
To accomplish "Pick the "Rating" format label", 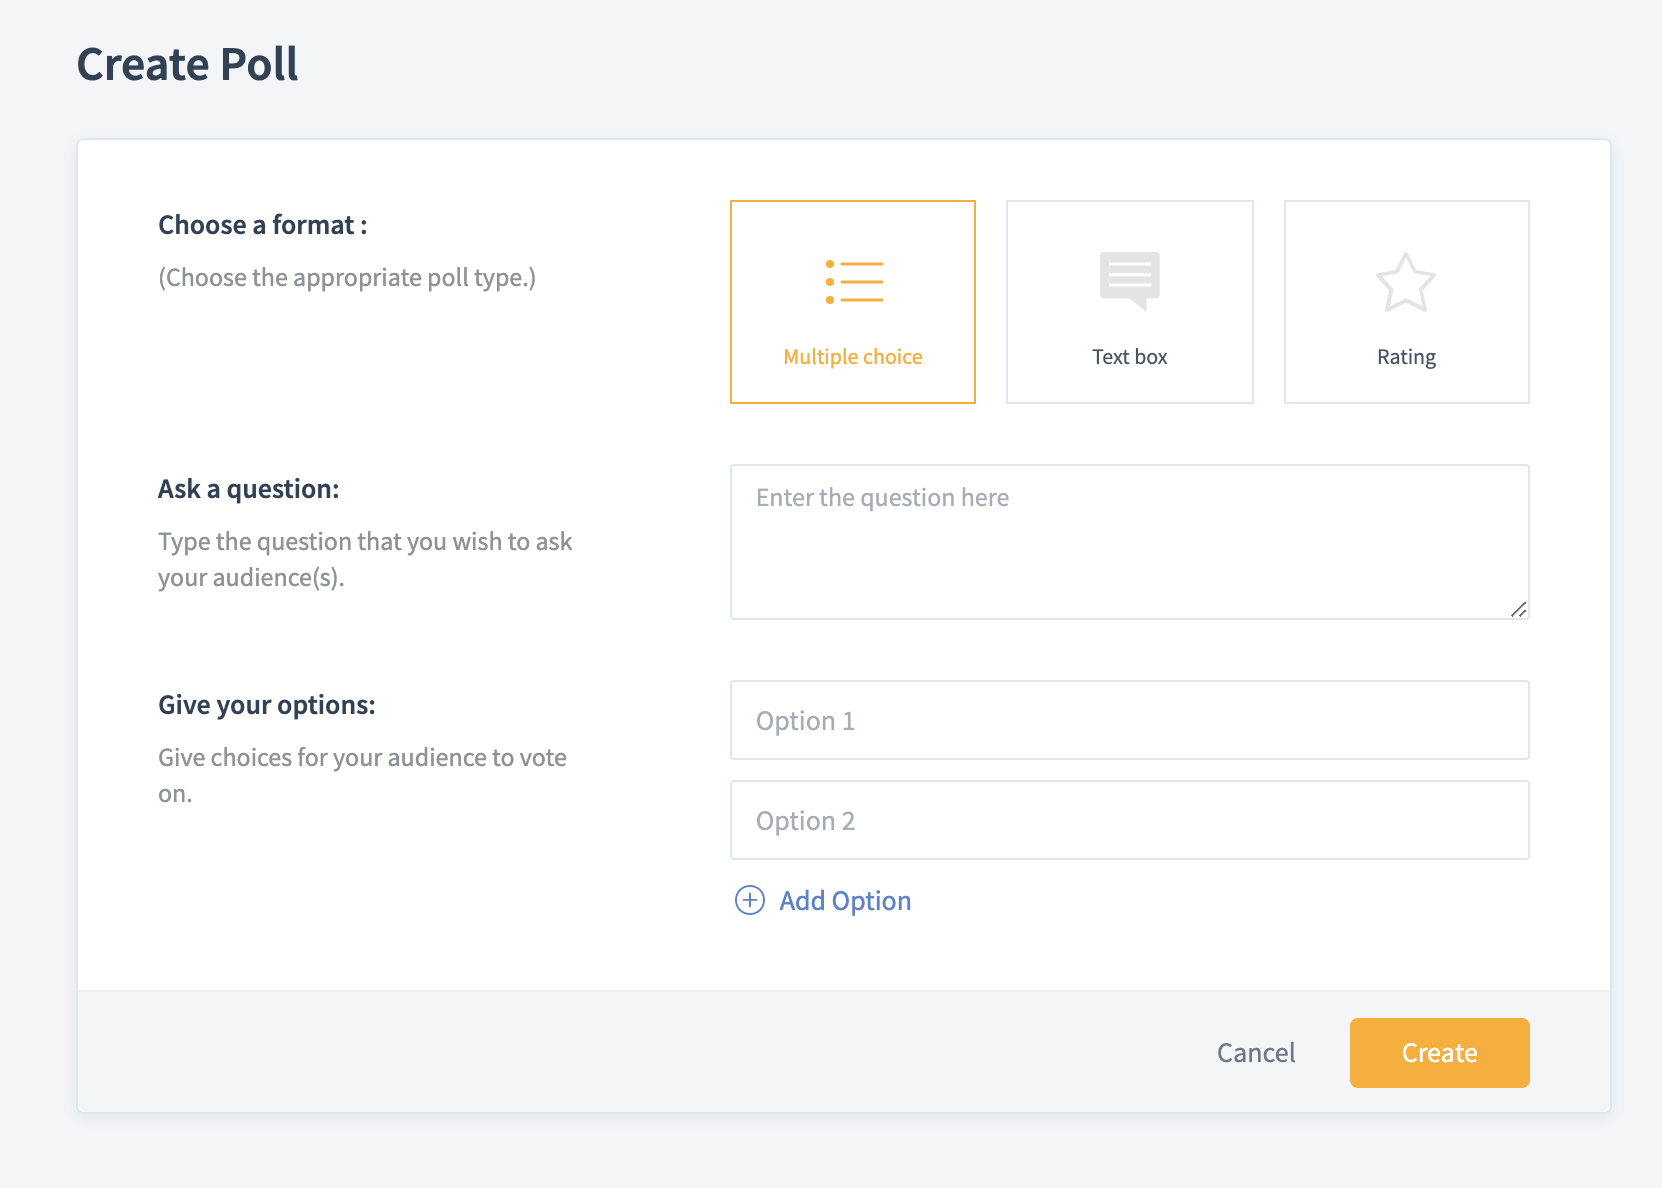I will pos(1406,357).
